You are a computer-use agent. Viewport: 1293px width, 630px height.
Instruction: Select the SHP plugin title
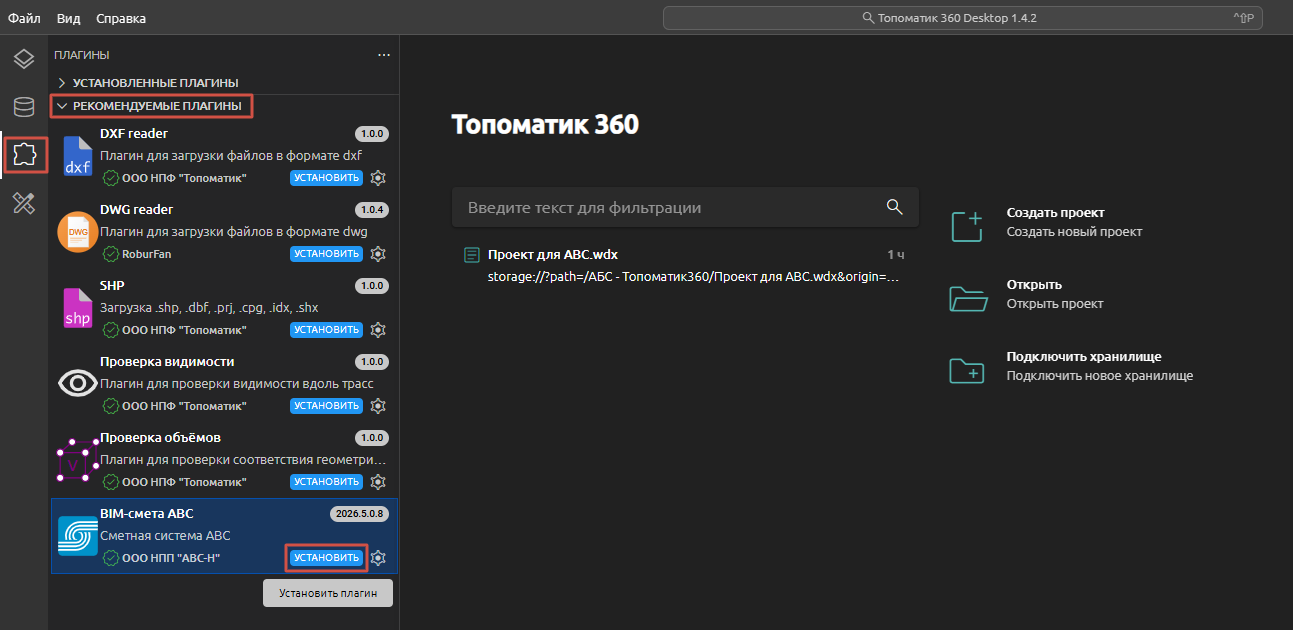112,286
